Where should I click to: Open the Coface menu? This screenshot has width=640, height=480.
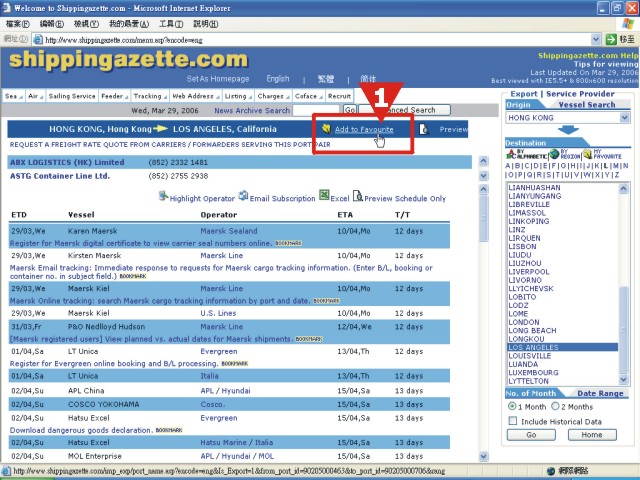309,96
